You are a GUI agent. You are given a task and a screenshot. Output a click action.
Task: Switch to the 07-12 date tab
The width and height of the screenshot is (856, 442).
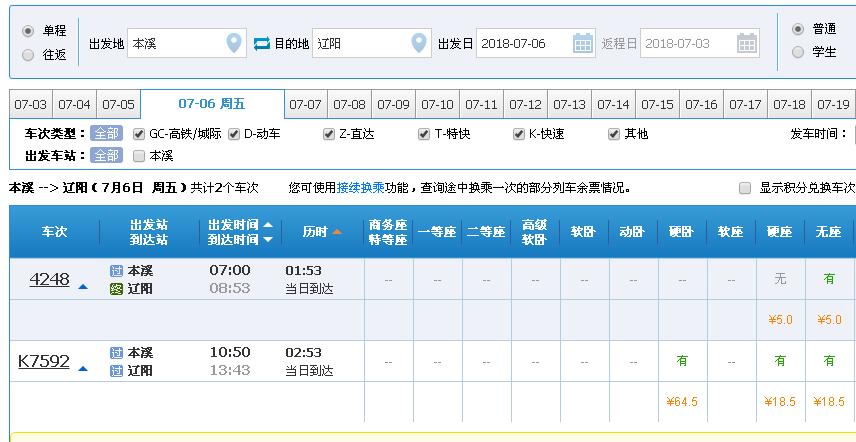coord(525,104)
